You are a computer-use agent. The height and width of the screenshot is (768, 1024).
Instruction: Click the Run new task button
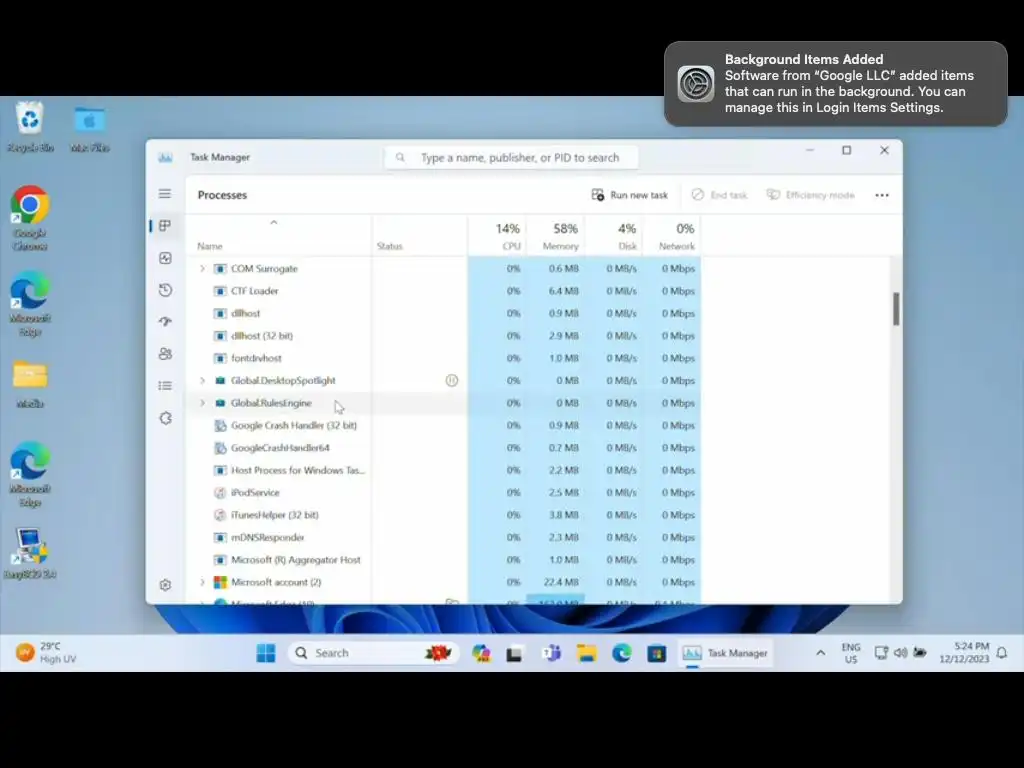coord(630,195)
